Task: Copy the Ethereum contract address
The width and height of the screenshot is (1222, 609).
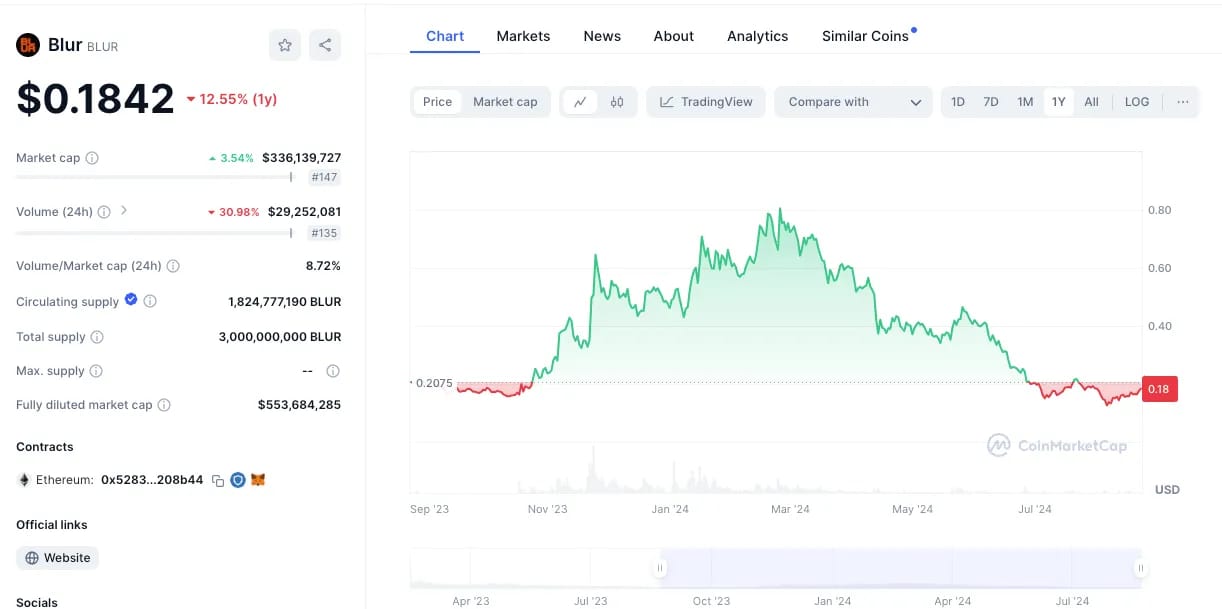Action: [x=217, y=480]
